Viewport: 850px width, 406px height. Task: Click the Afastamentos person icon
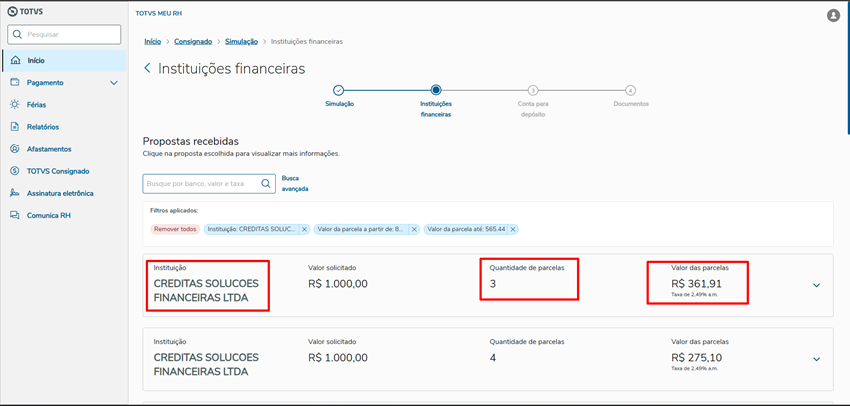pos(15,149)
